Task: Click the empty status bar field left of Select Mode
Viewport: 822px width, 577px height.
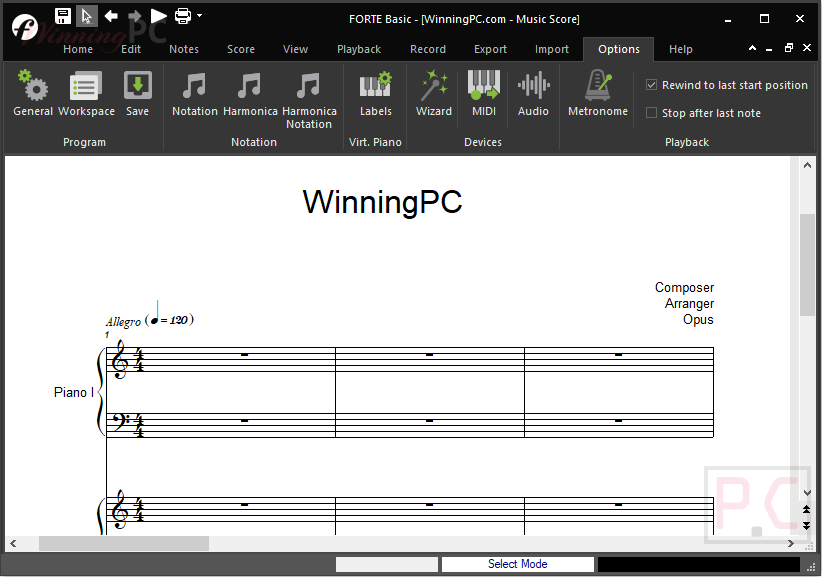Action: point(386,564)
